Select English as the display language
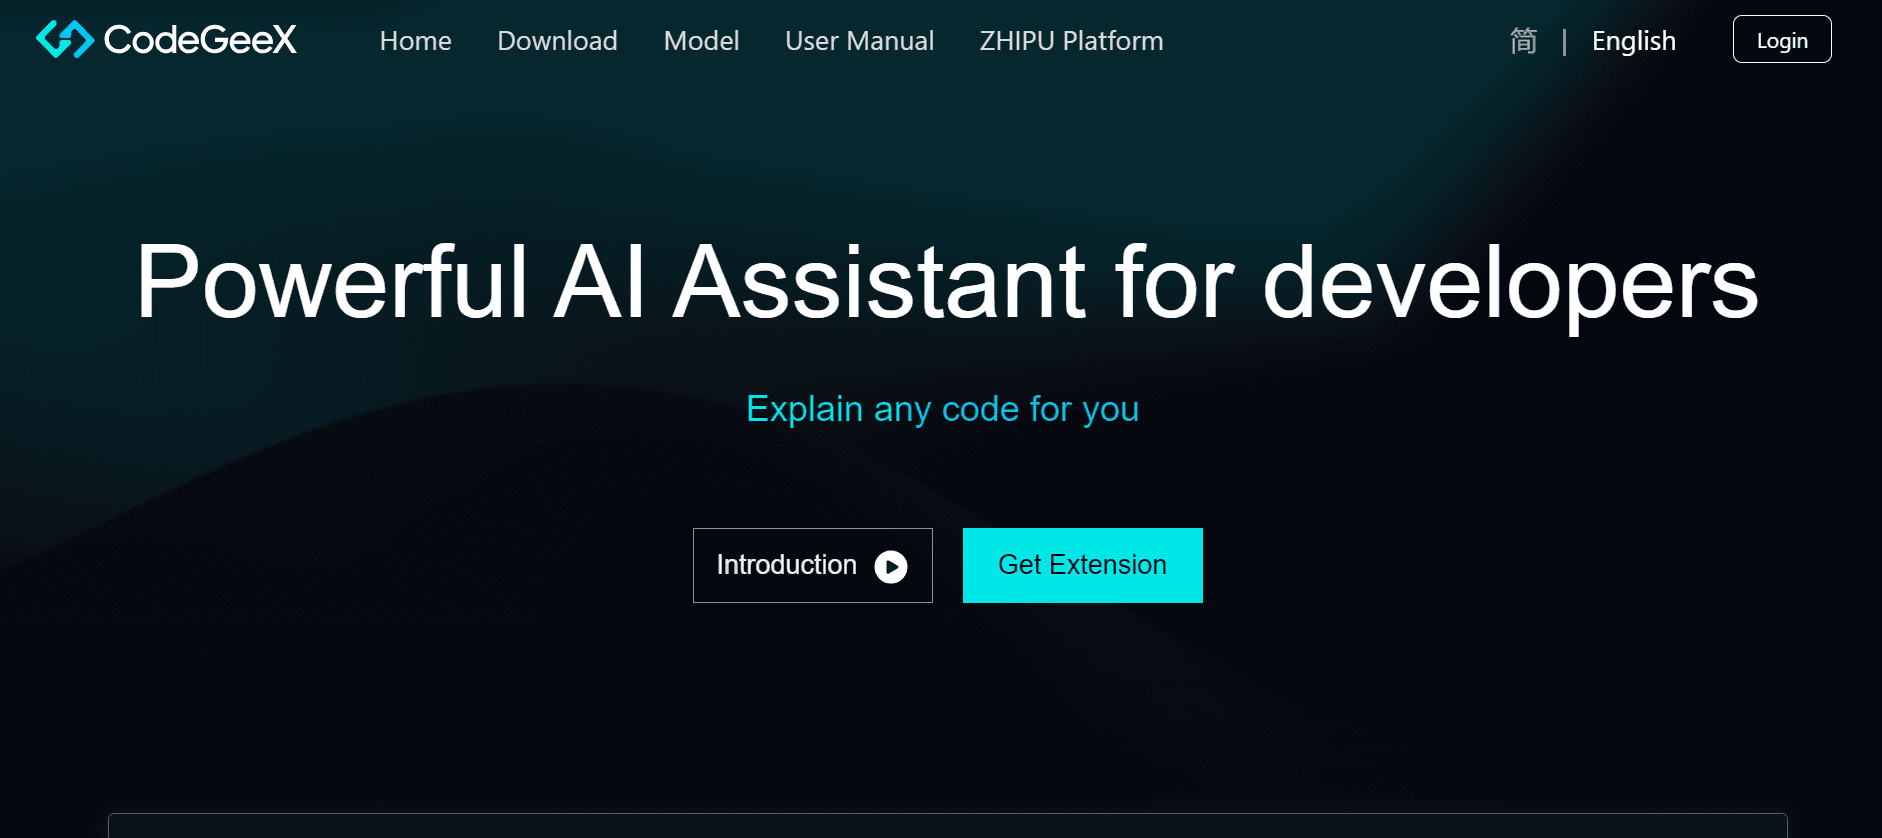This screenshot has width=1882, height=838. pos(1634,41)
